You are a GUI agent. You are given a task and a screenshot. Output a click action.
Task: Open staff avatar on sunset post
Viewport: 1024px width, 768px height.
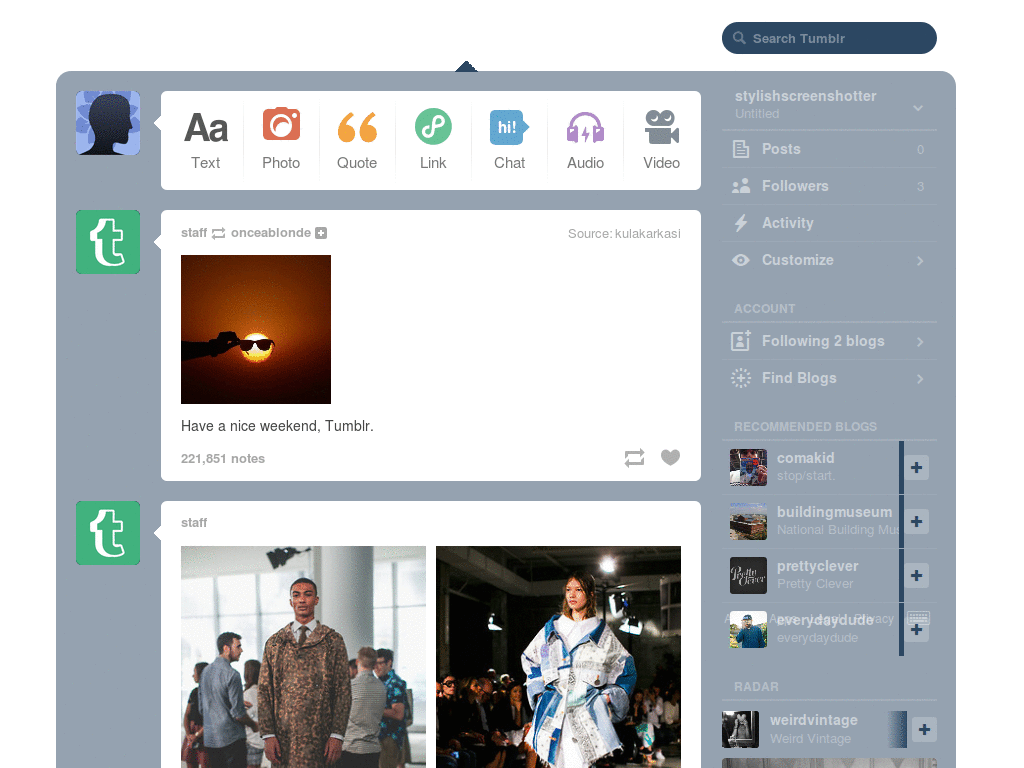click(108, 242)
